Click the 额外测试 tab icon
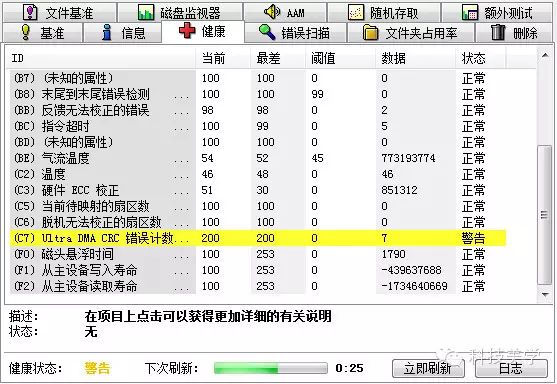557x384 pixels. [470, 12]
